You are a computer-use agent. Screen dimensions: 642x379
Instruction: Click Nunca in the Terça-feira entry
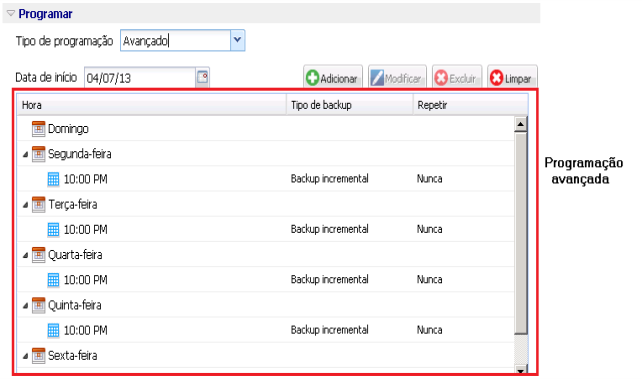430,229
